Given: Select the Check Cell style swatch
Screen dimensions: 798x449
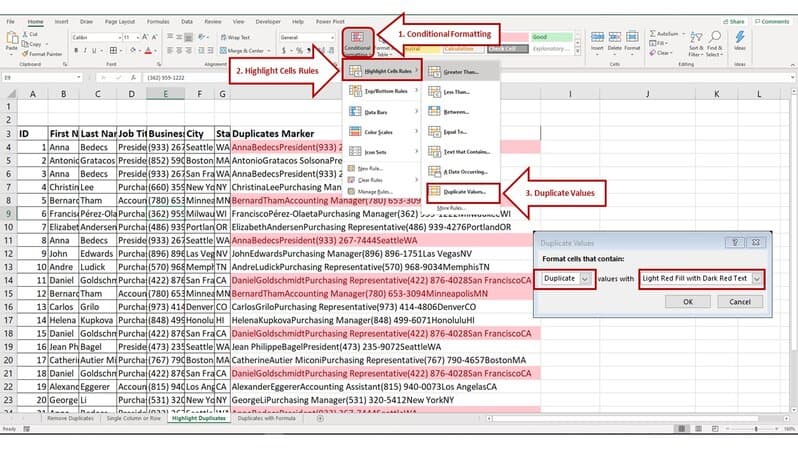Looking at the screenshot, I should coord(507,49).
